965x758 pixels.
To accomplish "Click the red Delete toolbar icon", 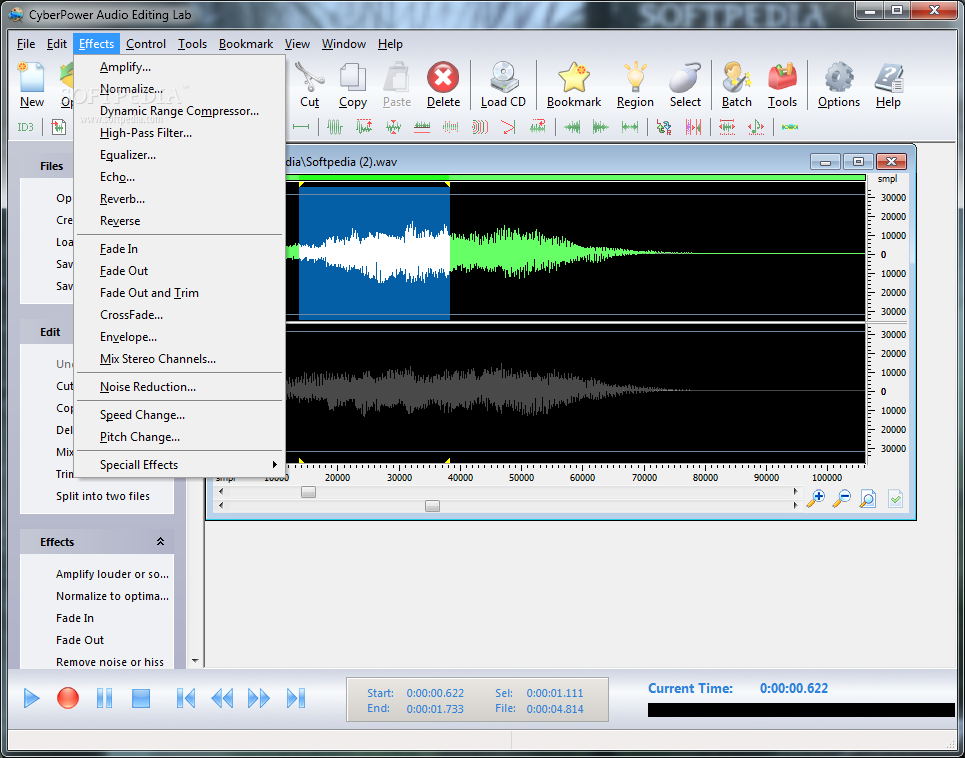I will [443, 85].
